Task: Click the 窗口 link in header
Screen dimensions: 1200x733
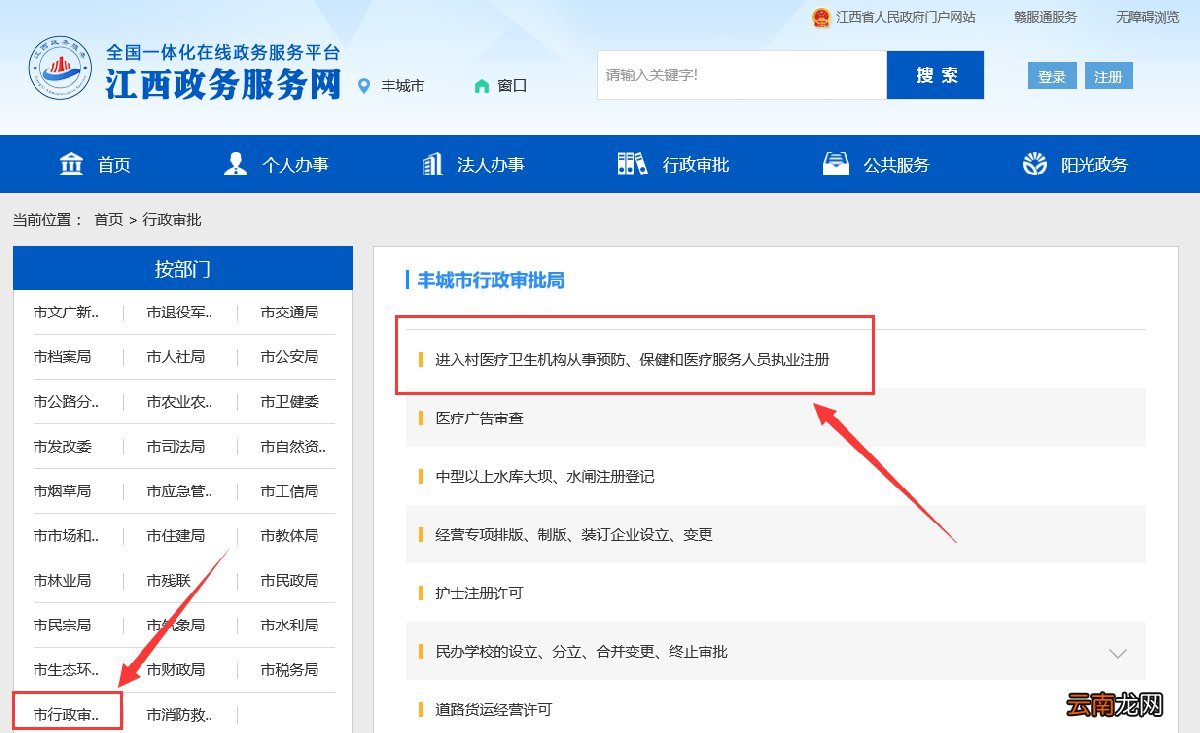Action: point(512,86)
